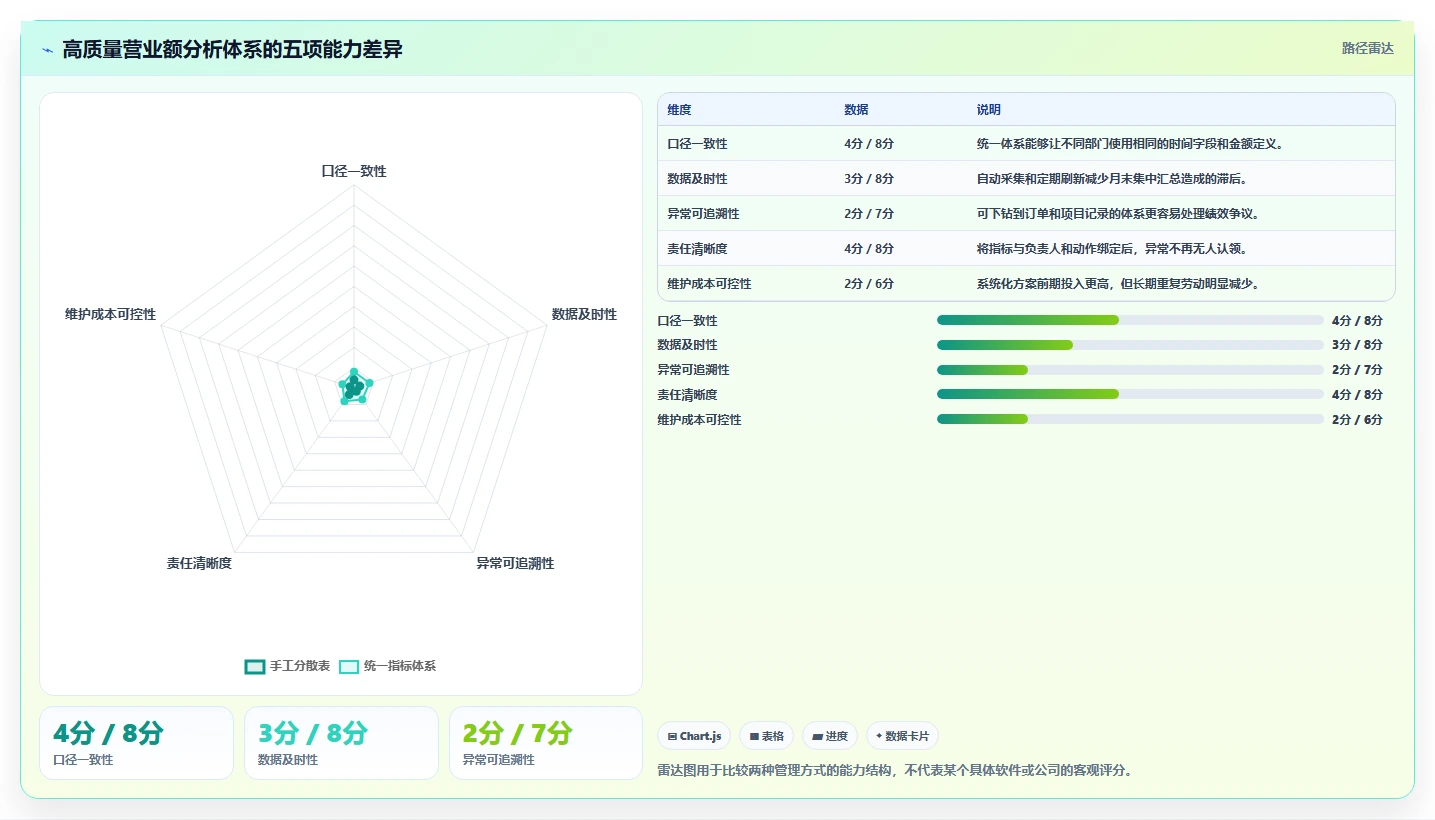Click the 维护成本可控性 radar axis label
The width and height of the screenshot is (1435, 820).
111,314
